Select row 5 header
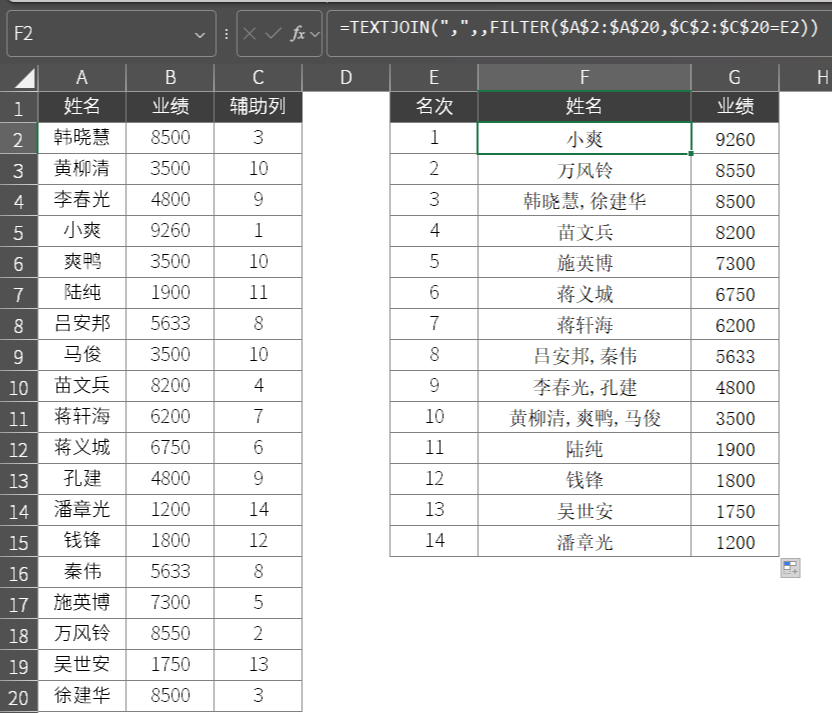 (19, 232)
